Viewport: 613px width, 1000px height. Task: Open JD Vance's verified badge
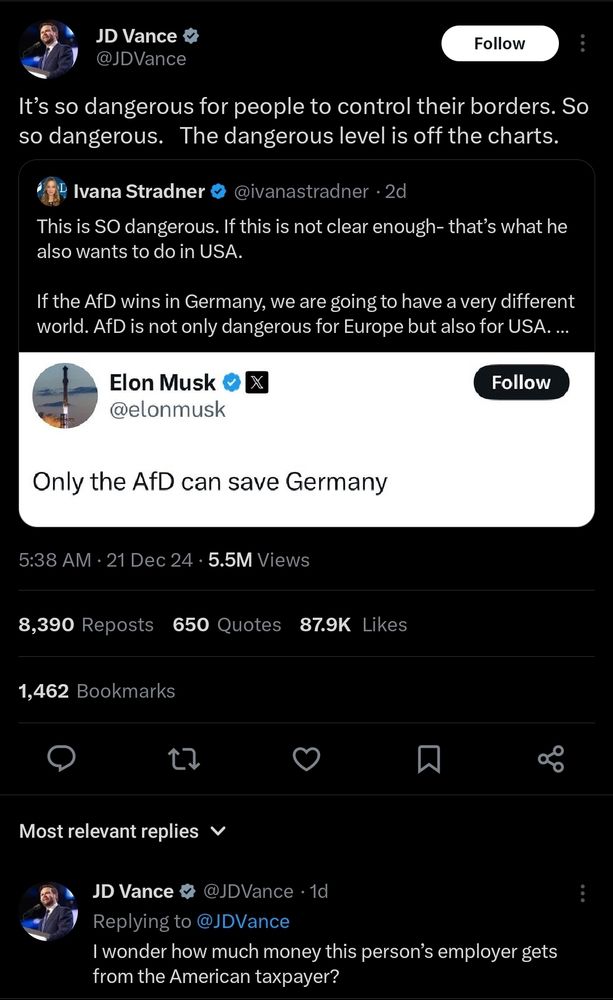point(190,35)
